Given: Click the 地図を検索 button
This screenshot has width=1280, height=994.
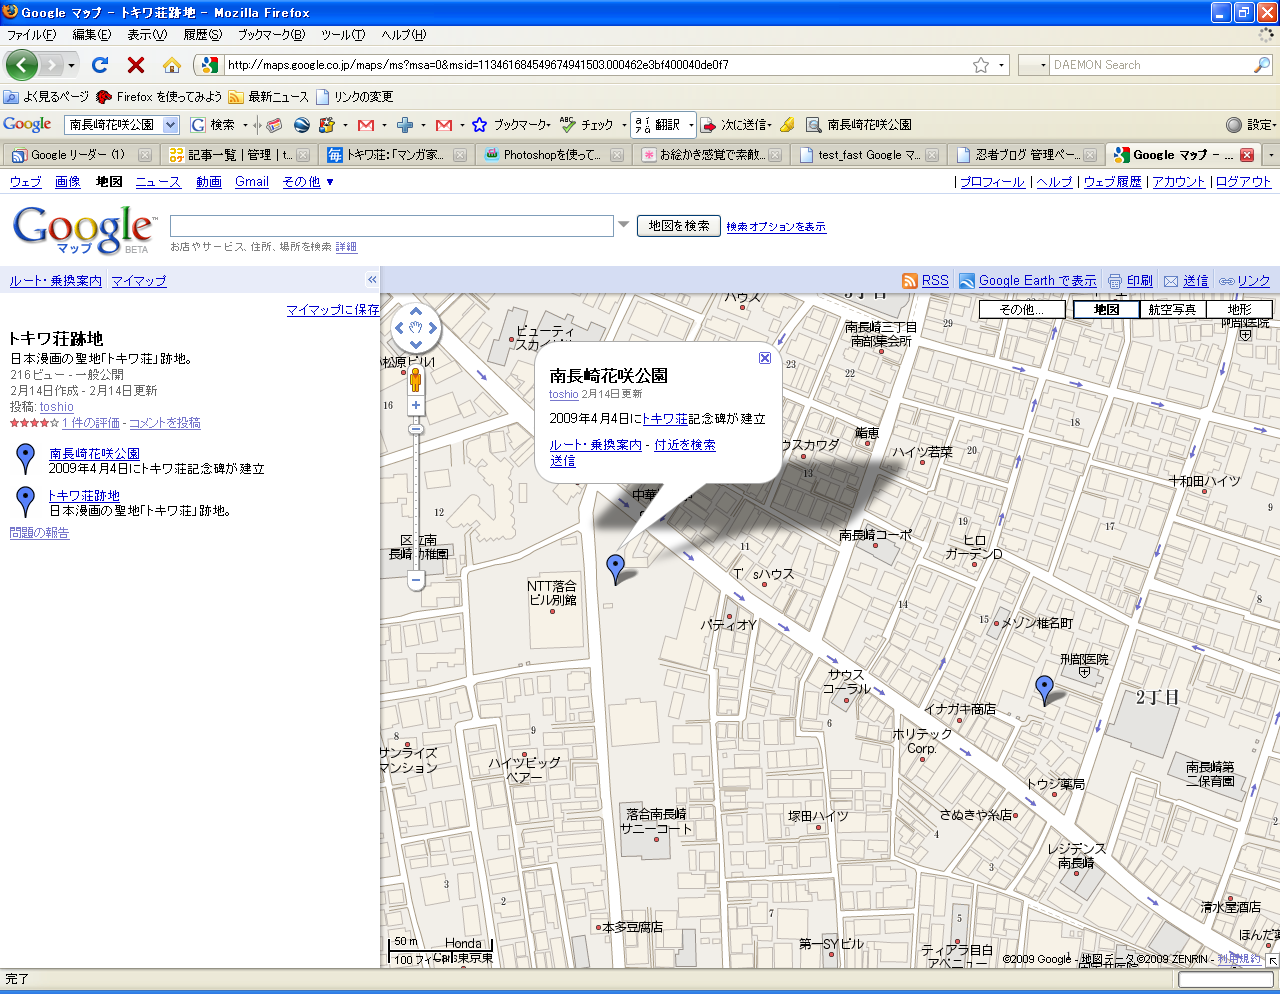Looking at the screenshot, I should tap(679, 226).
